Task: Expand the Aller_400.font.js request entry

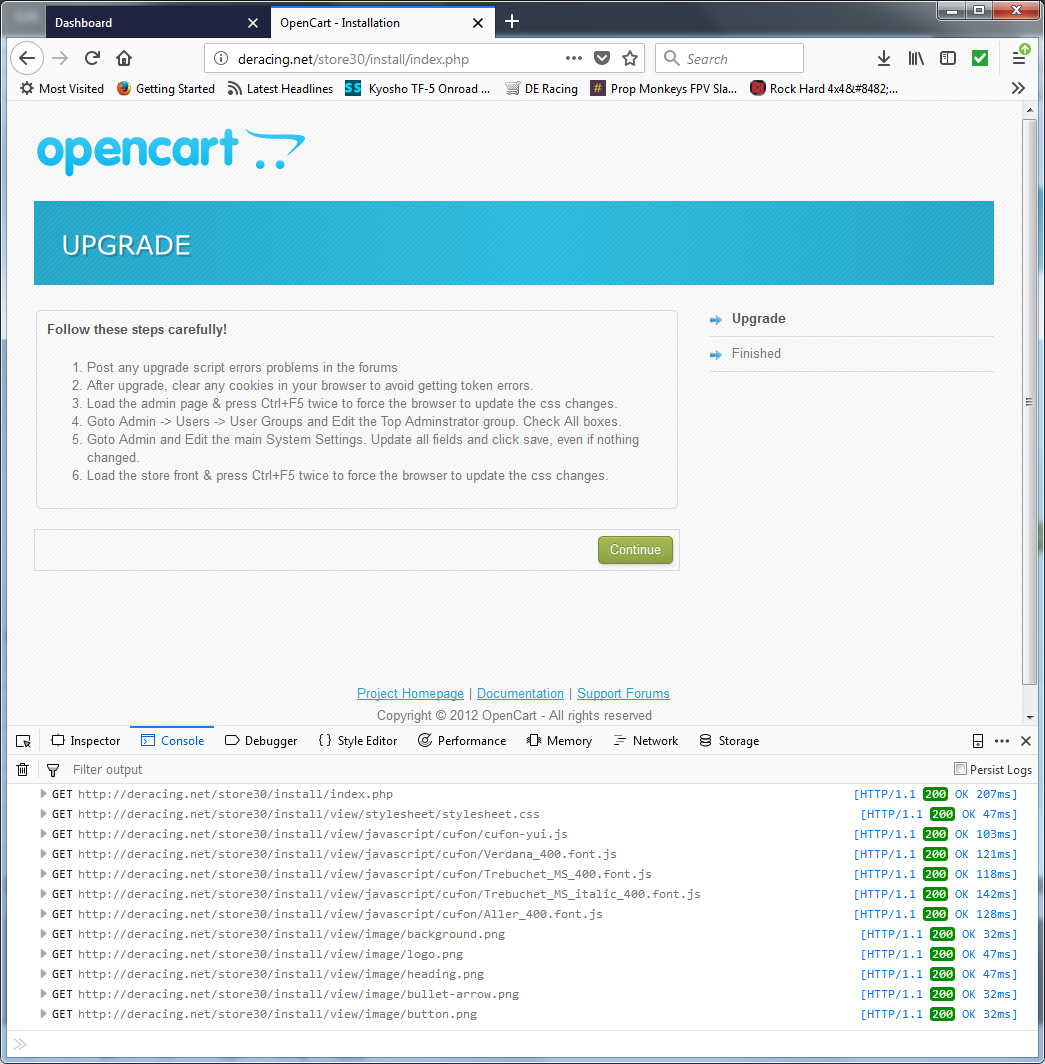Action: coord(43,914)
